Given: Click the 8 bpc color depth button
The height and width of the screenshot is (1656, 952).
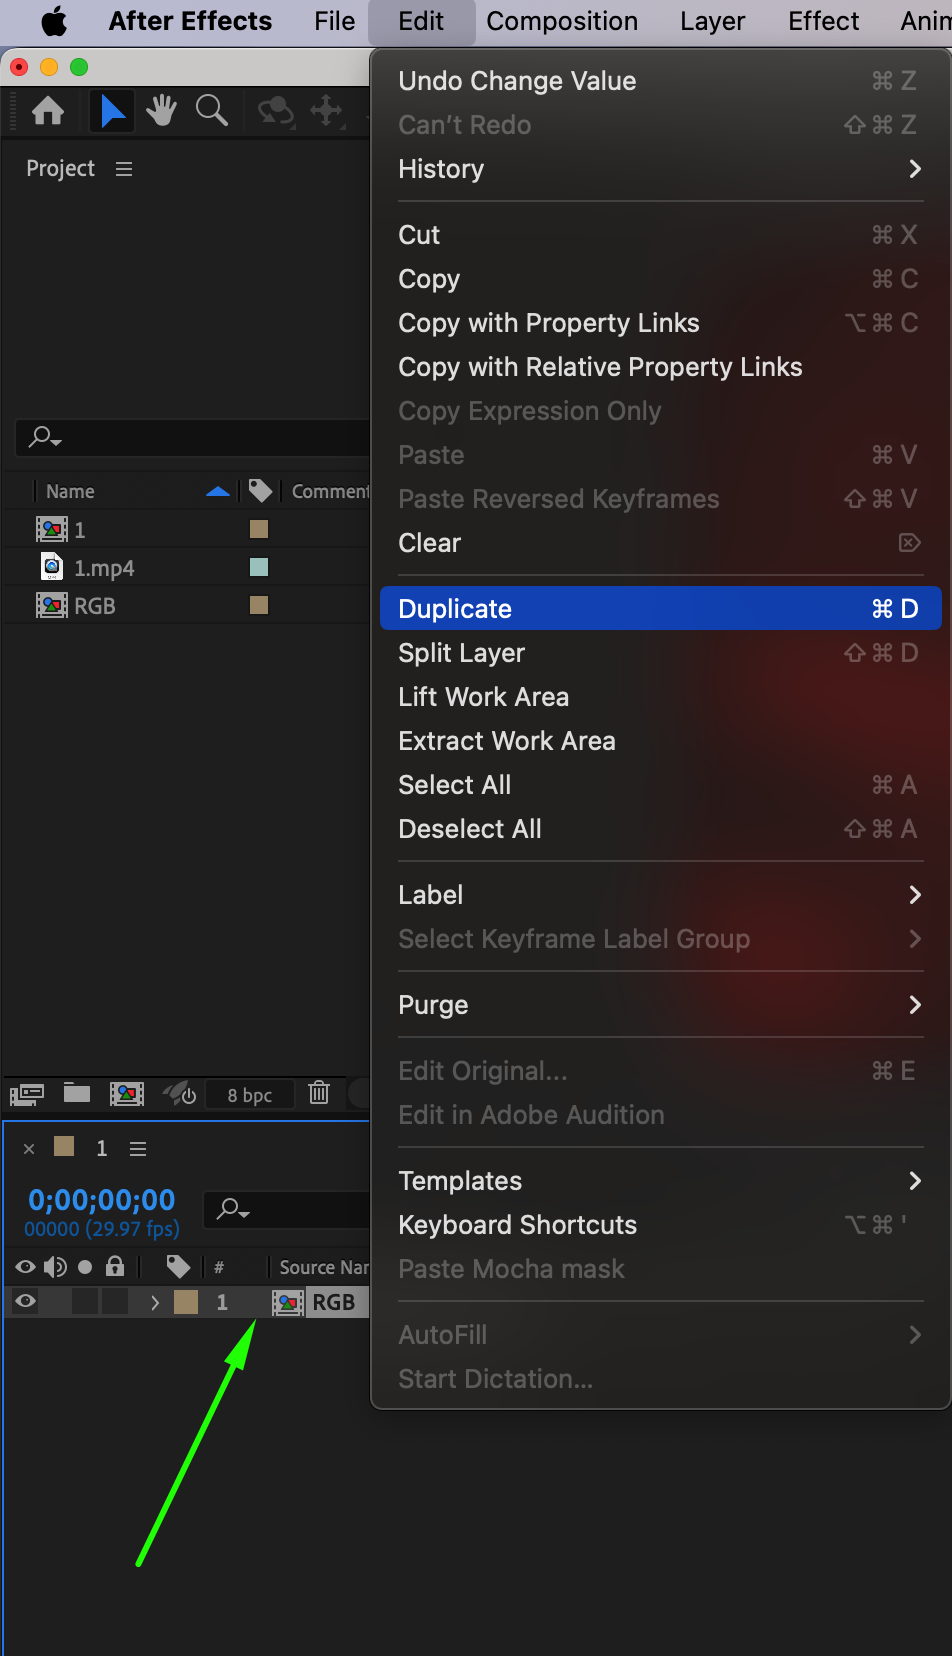Looking at the screenshot, I should [x=250, y=1095].
